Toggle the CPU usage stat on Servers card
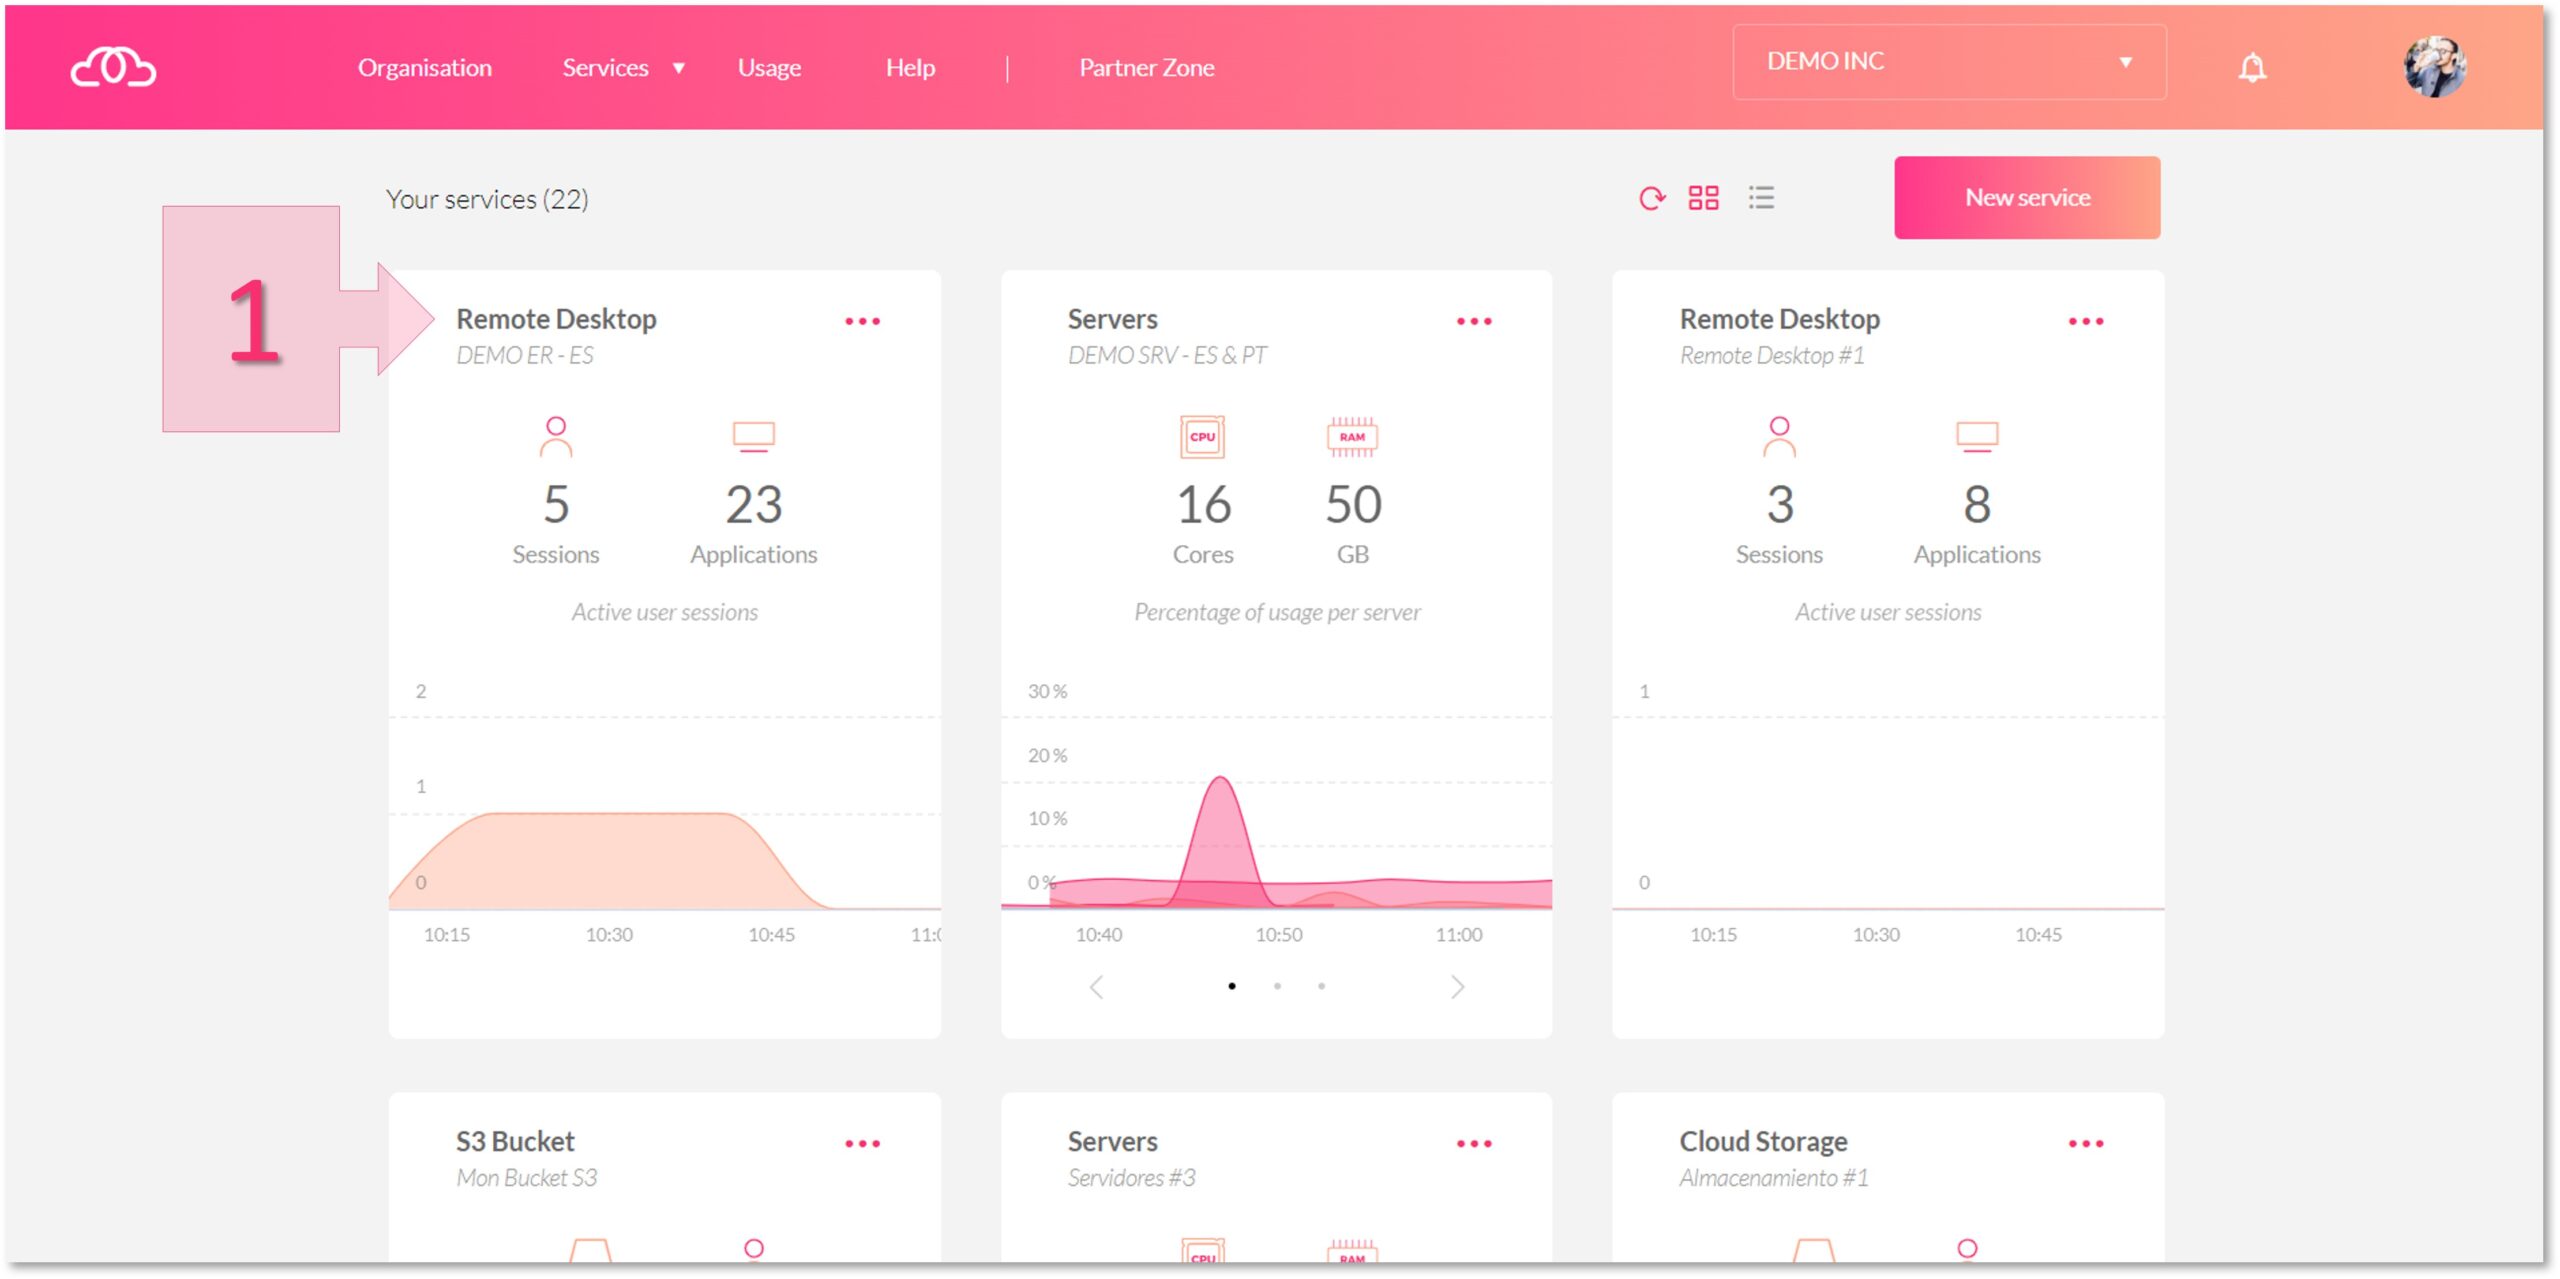2560x1279 pixels. [1202, 436]
